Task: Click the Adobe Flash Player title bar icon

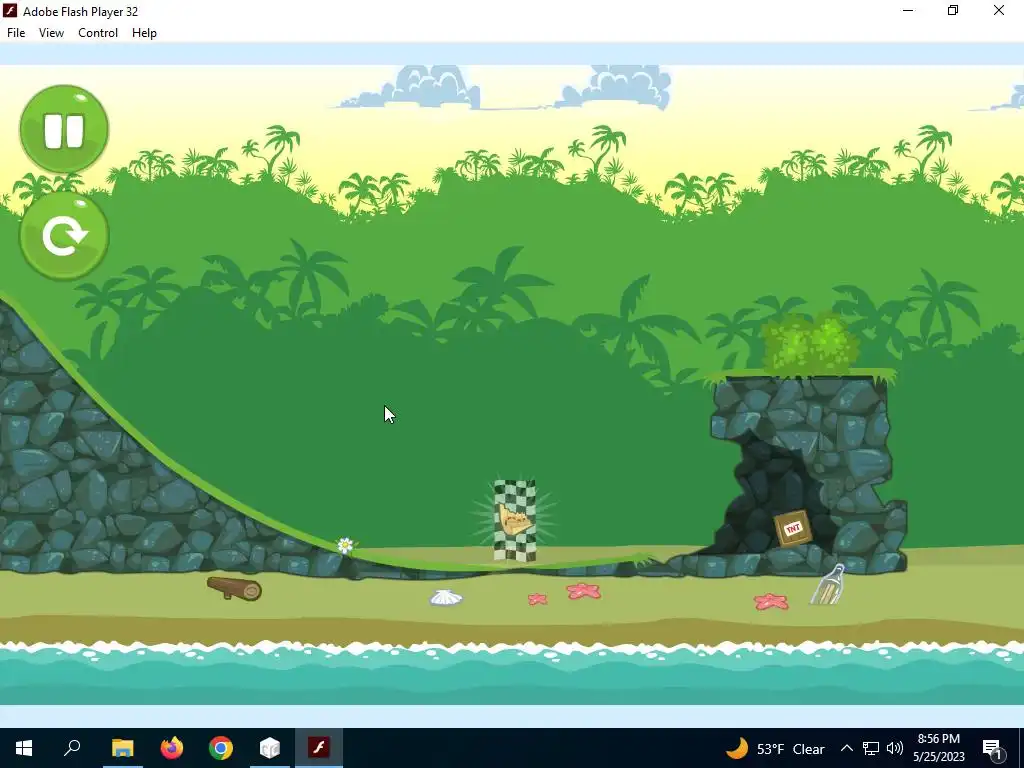Action: pos(10,11)
